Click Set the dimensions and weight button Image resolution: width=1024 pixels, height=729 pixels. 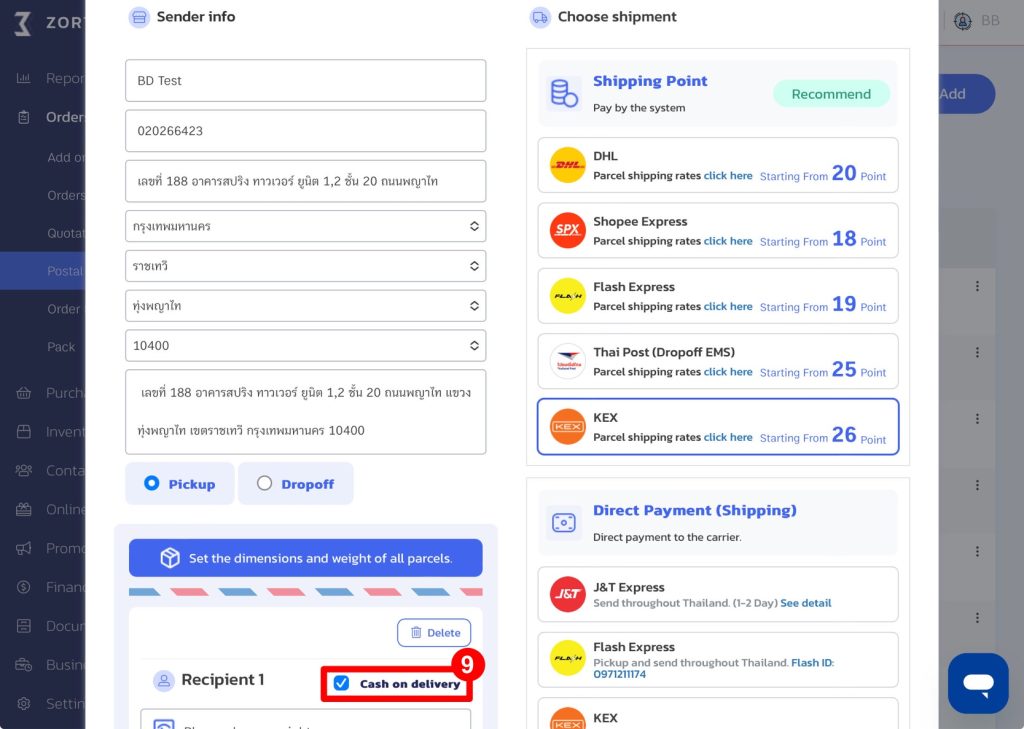(x=306, y=558)
